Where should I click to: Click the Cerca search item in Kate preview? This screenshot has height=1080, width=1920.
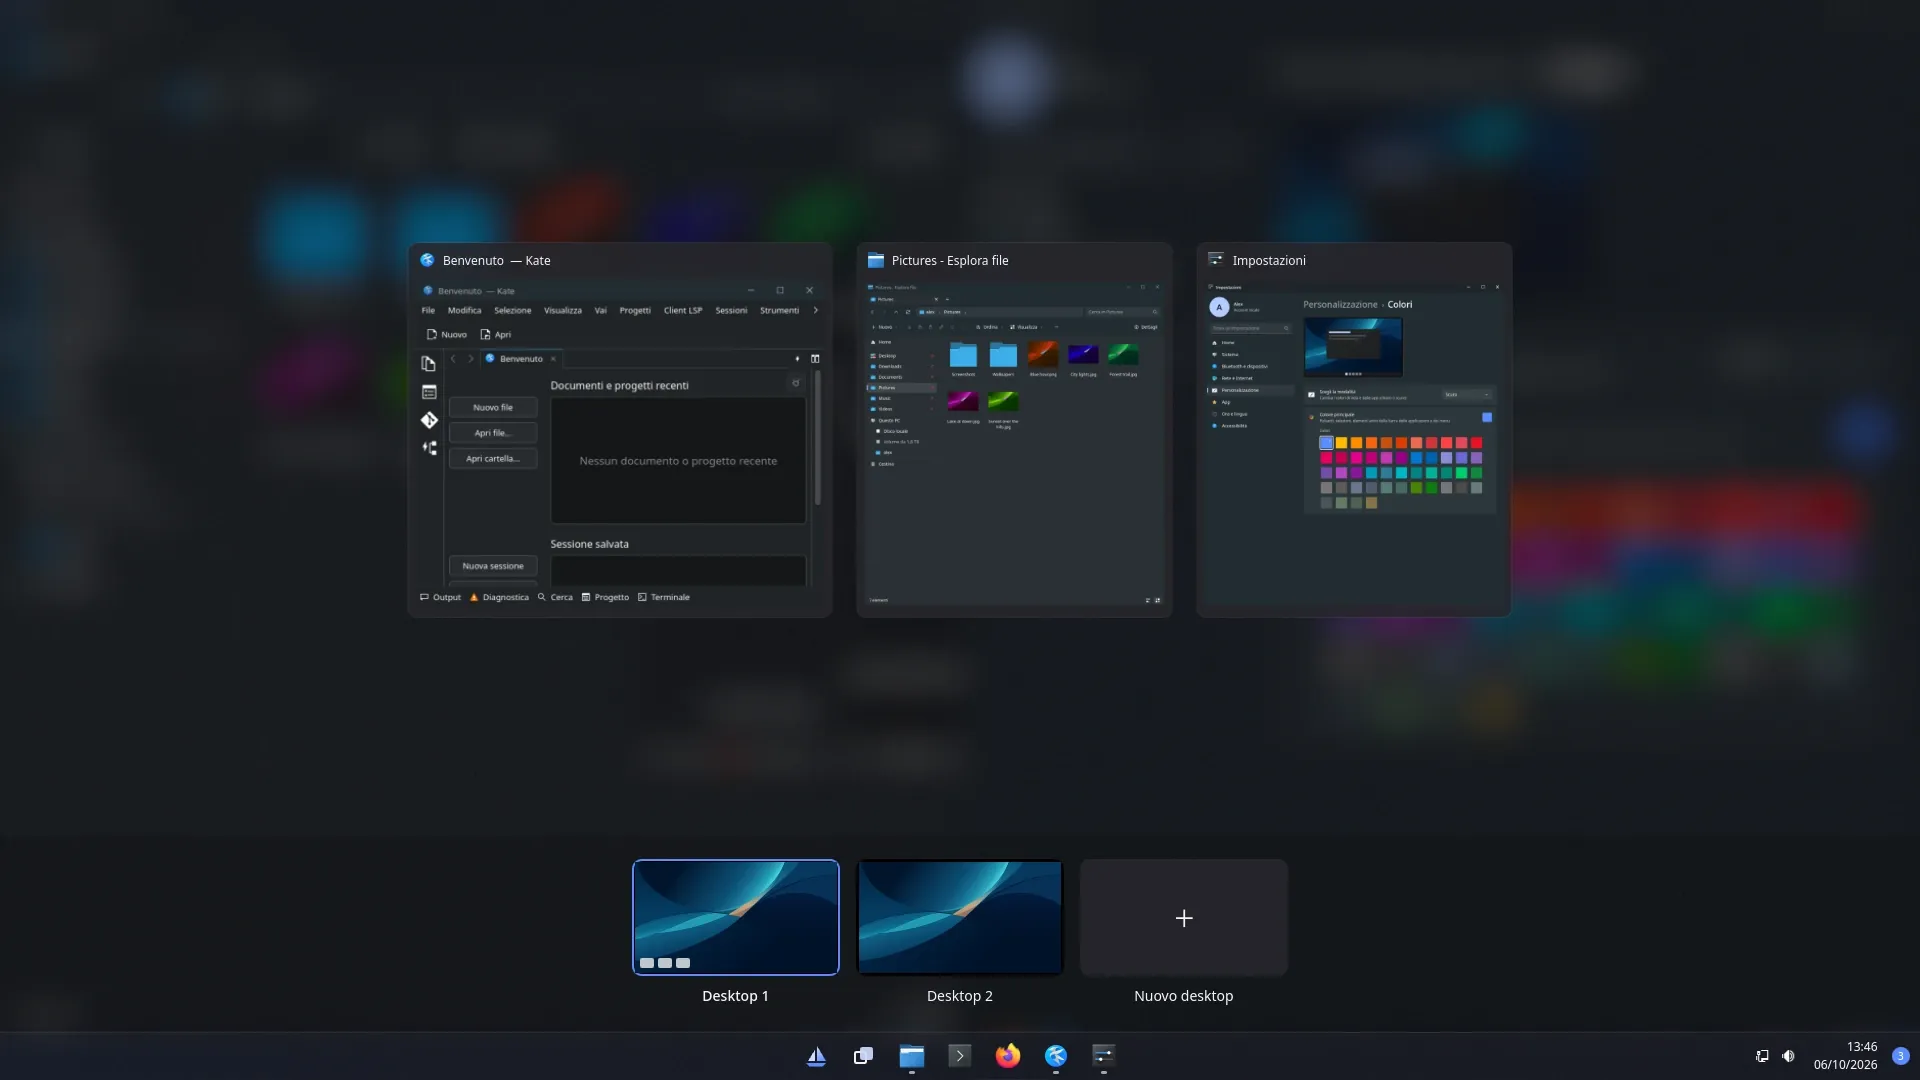coord(555,598)
